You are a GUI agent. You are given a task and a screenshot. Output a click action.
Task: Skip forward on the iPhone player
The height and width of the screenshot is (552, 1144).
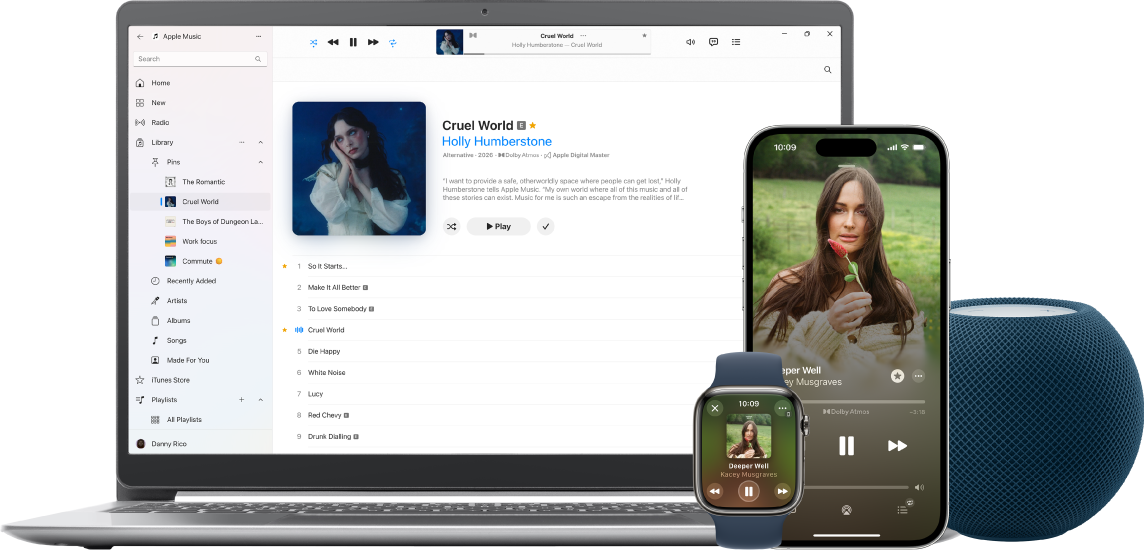click(x=897, y=446)
